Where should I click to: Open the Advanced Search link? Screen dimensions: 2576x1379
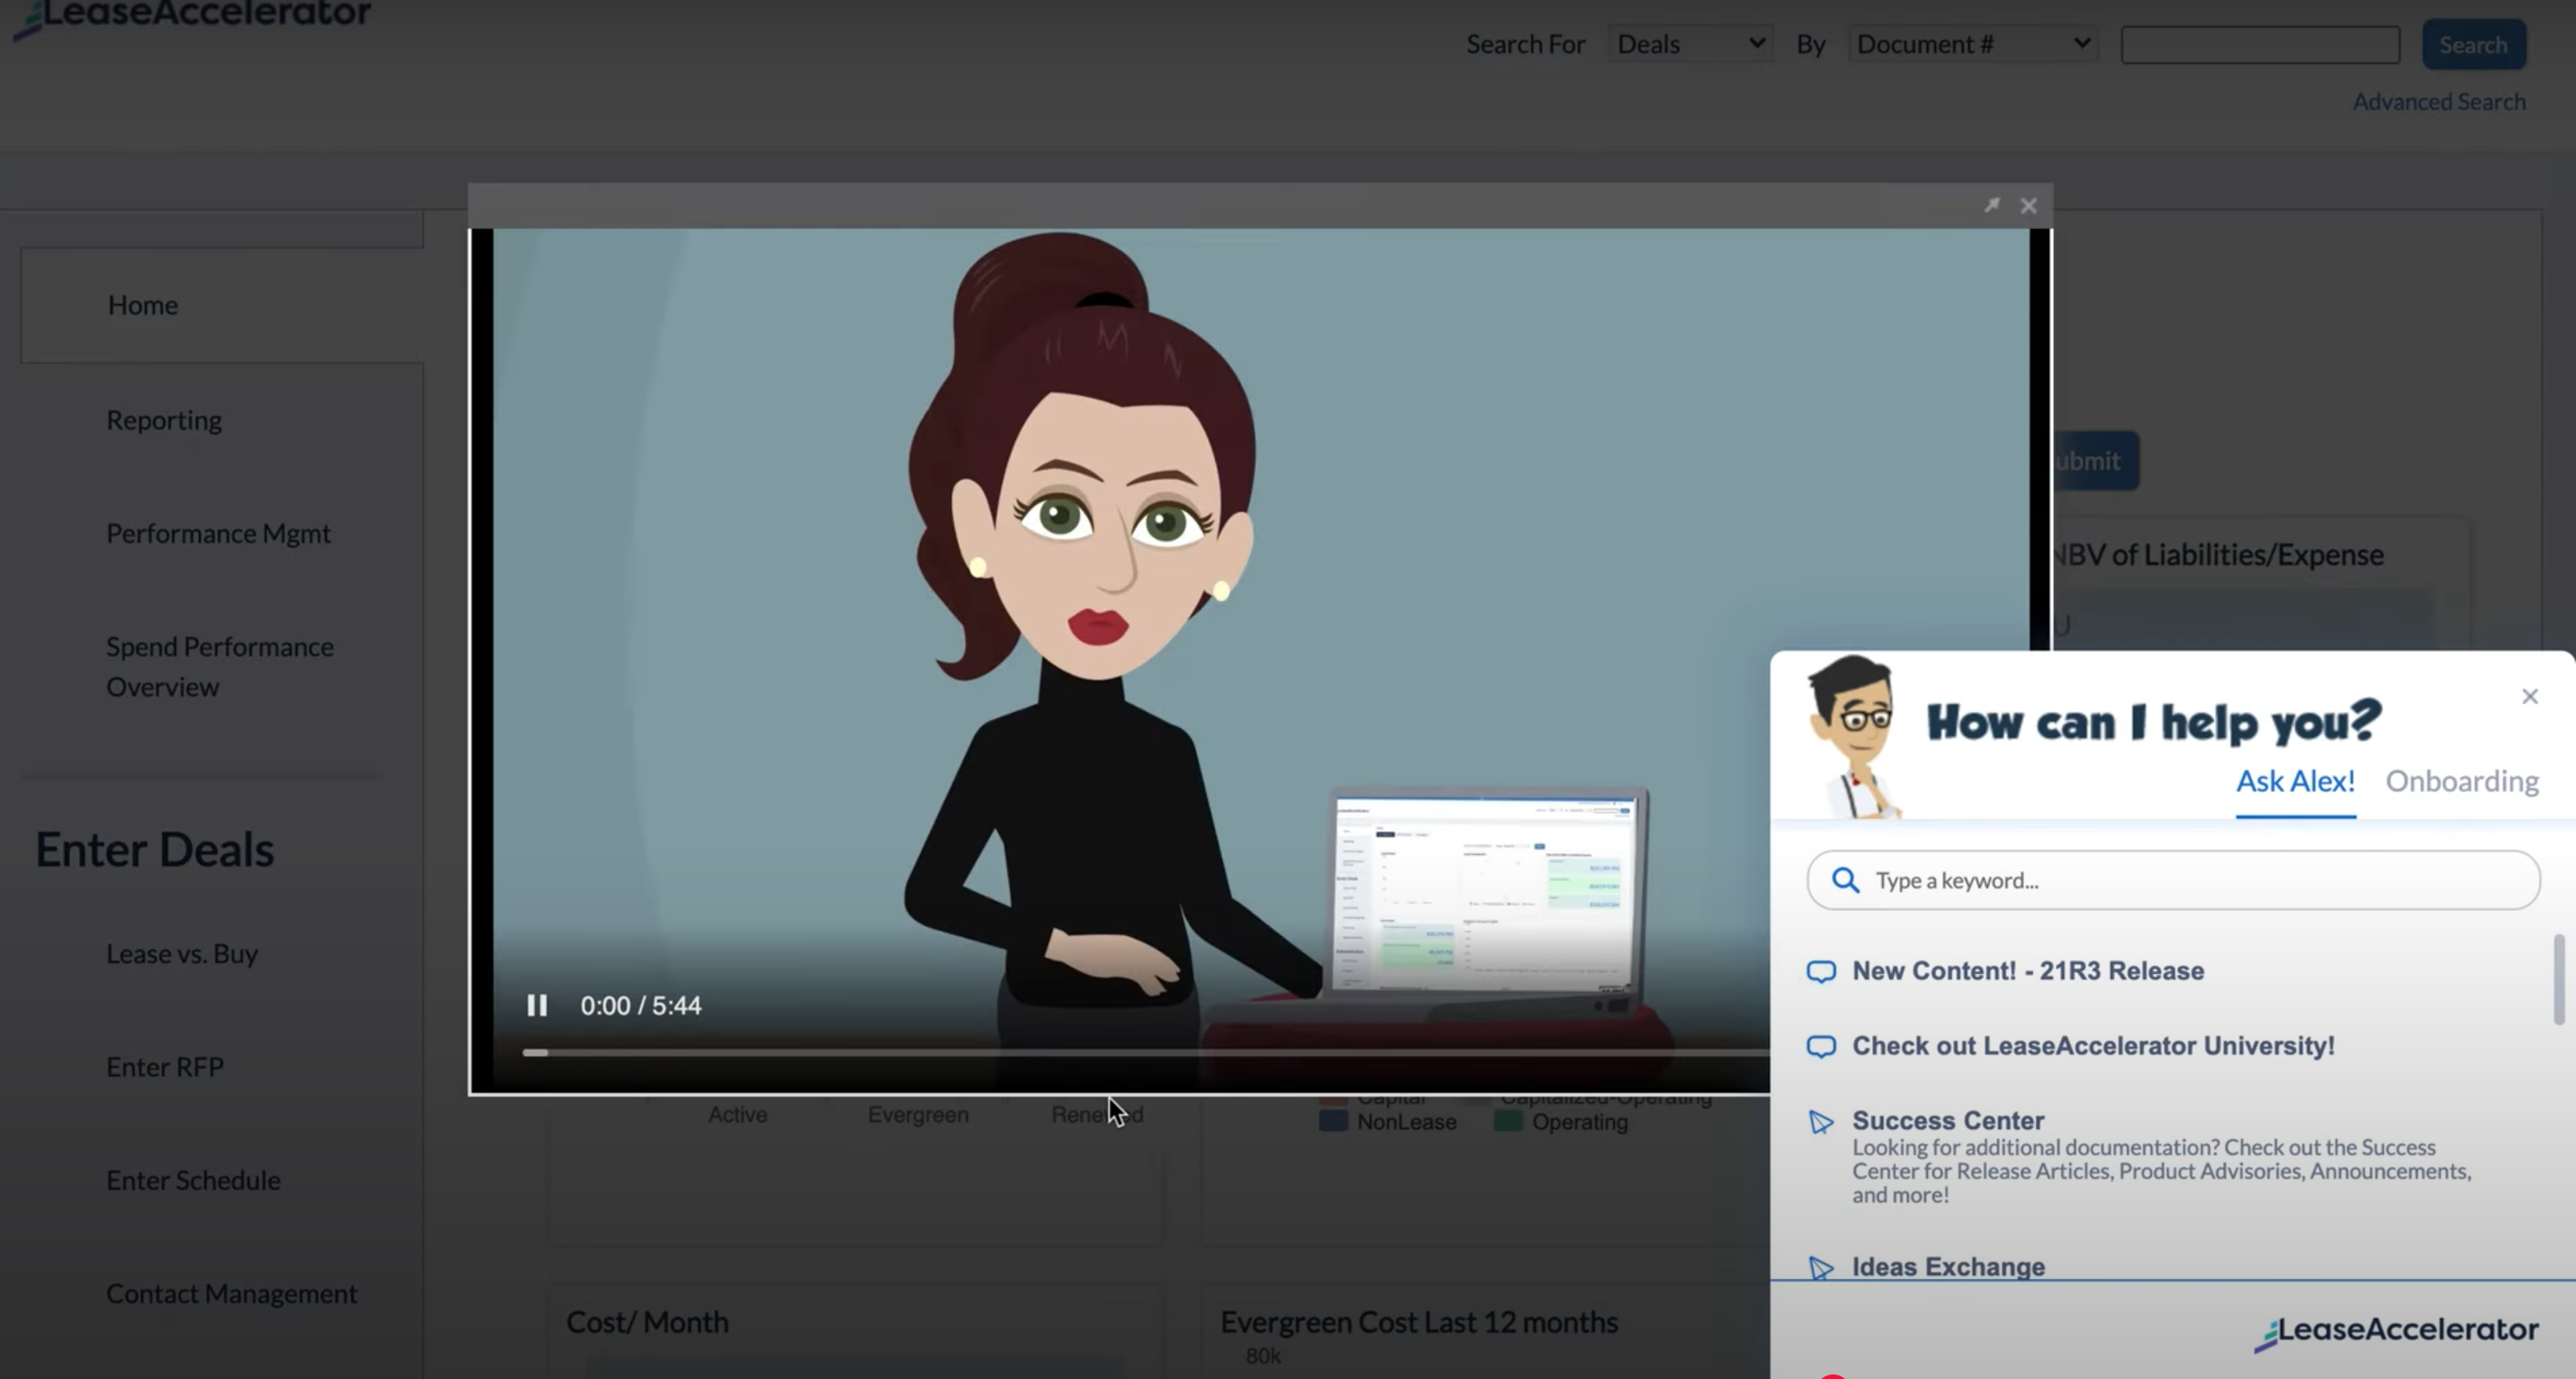[2438, 102]
